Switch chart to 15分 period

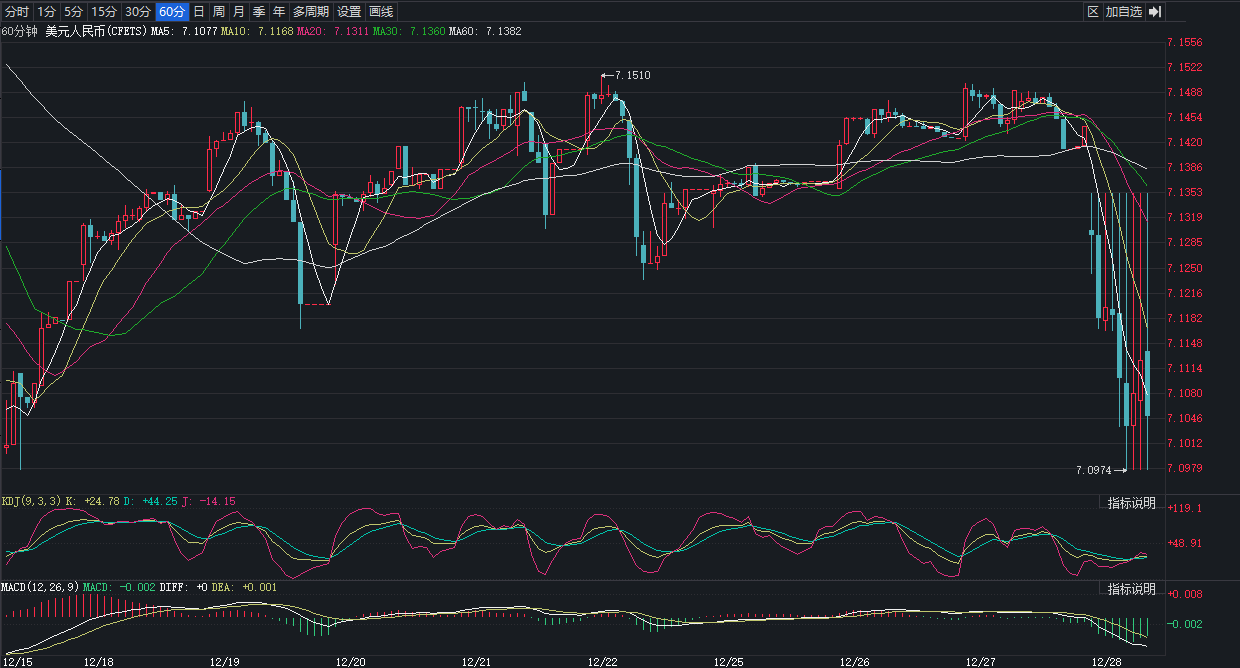pyautogui.click(x=104, y=12)
